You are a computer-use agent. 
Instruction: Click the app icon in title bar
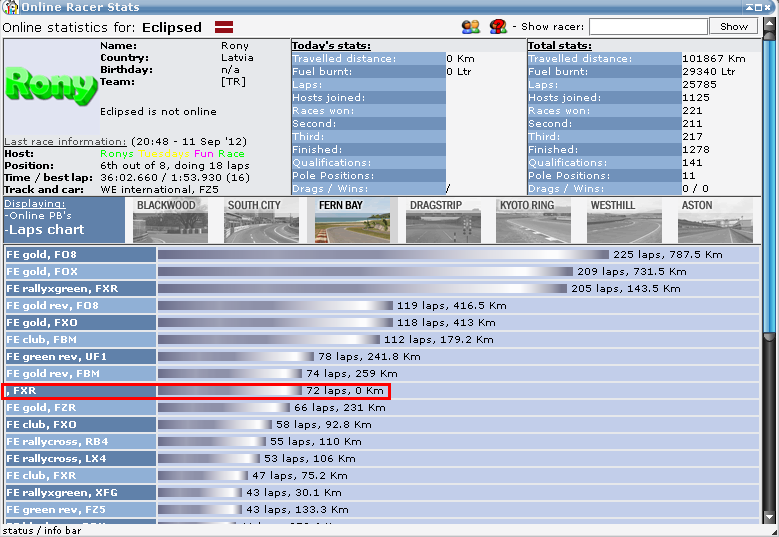point(10,7)
